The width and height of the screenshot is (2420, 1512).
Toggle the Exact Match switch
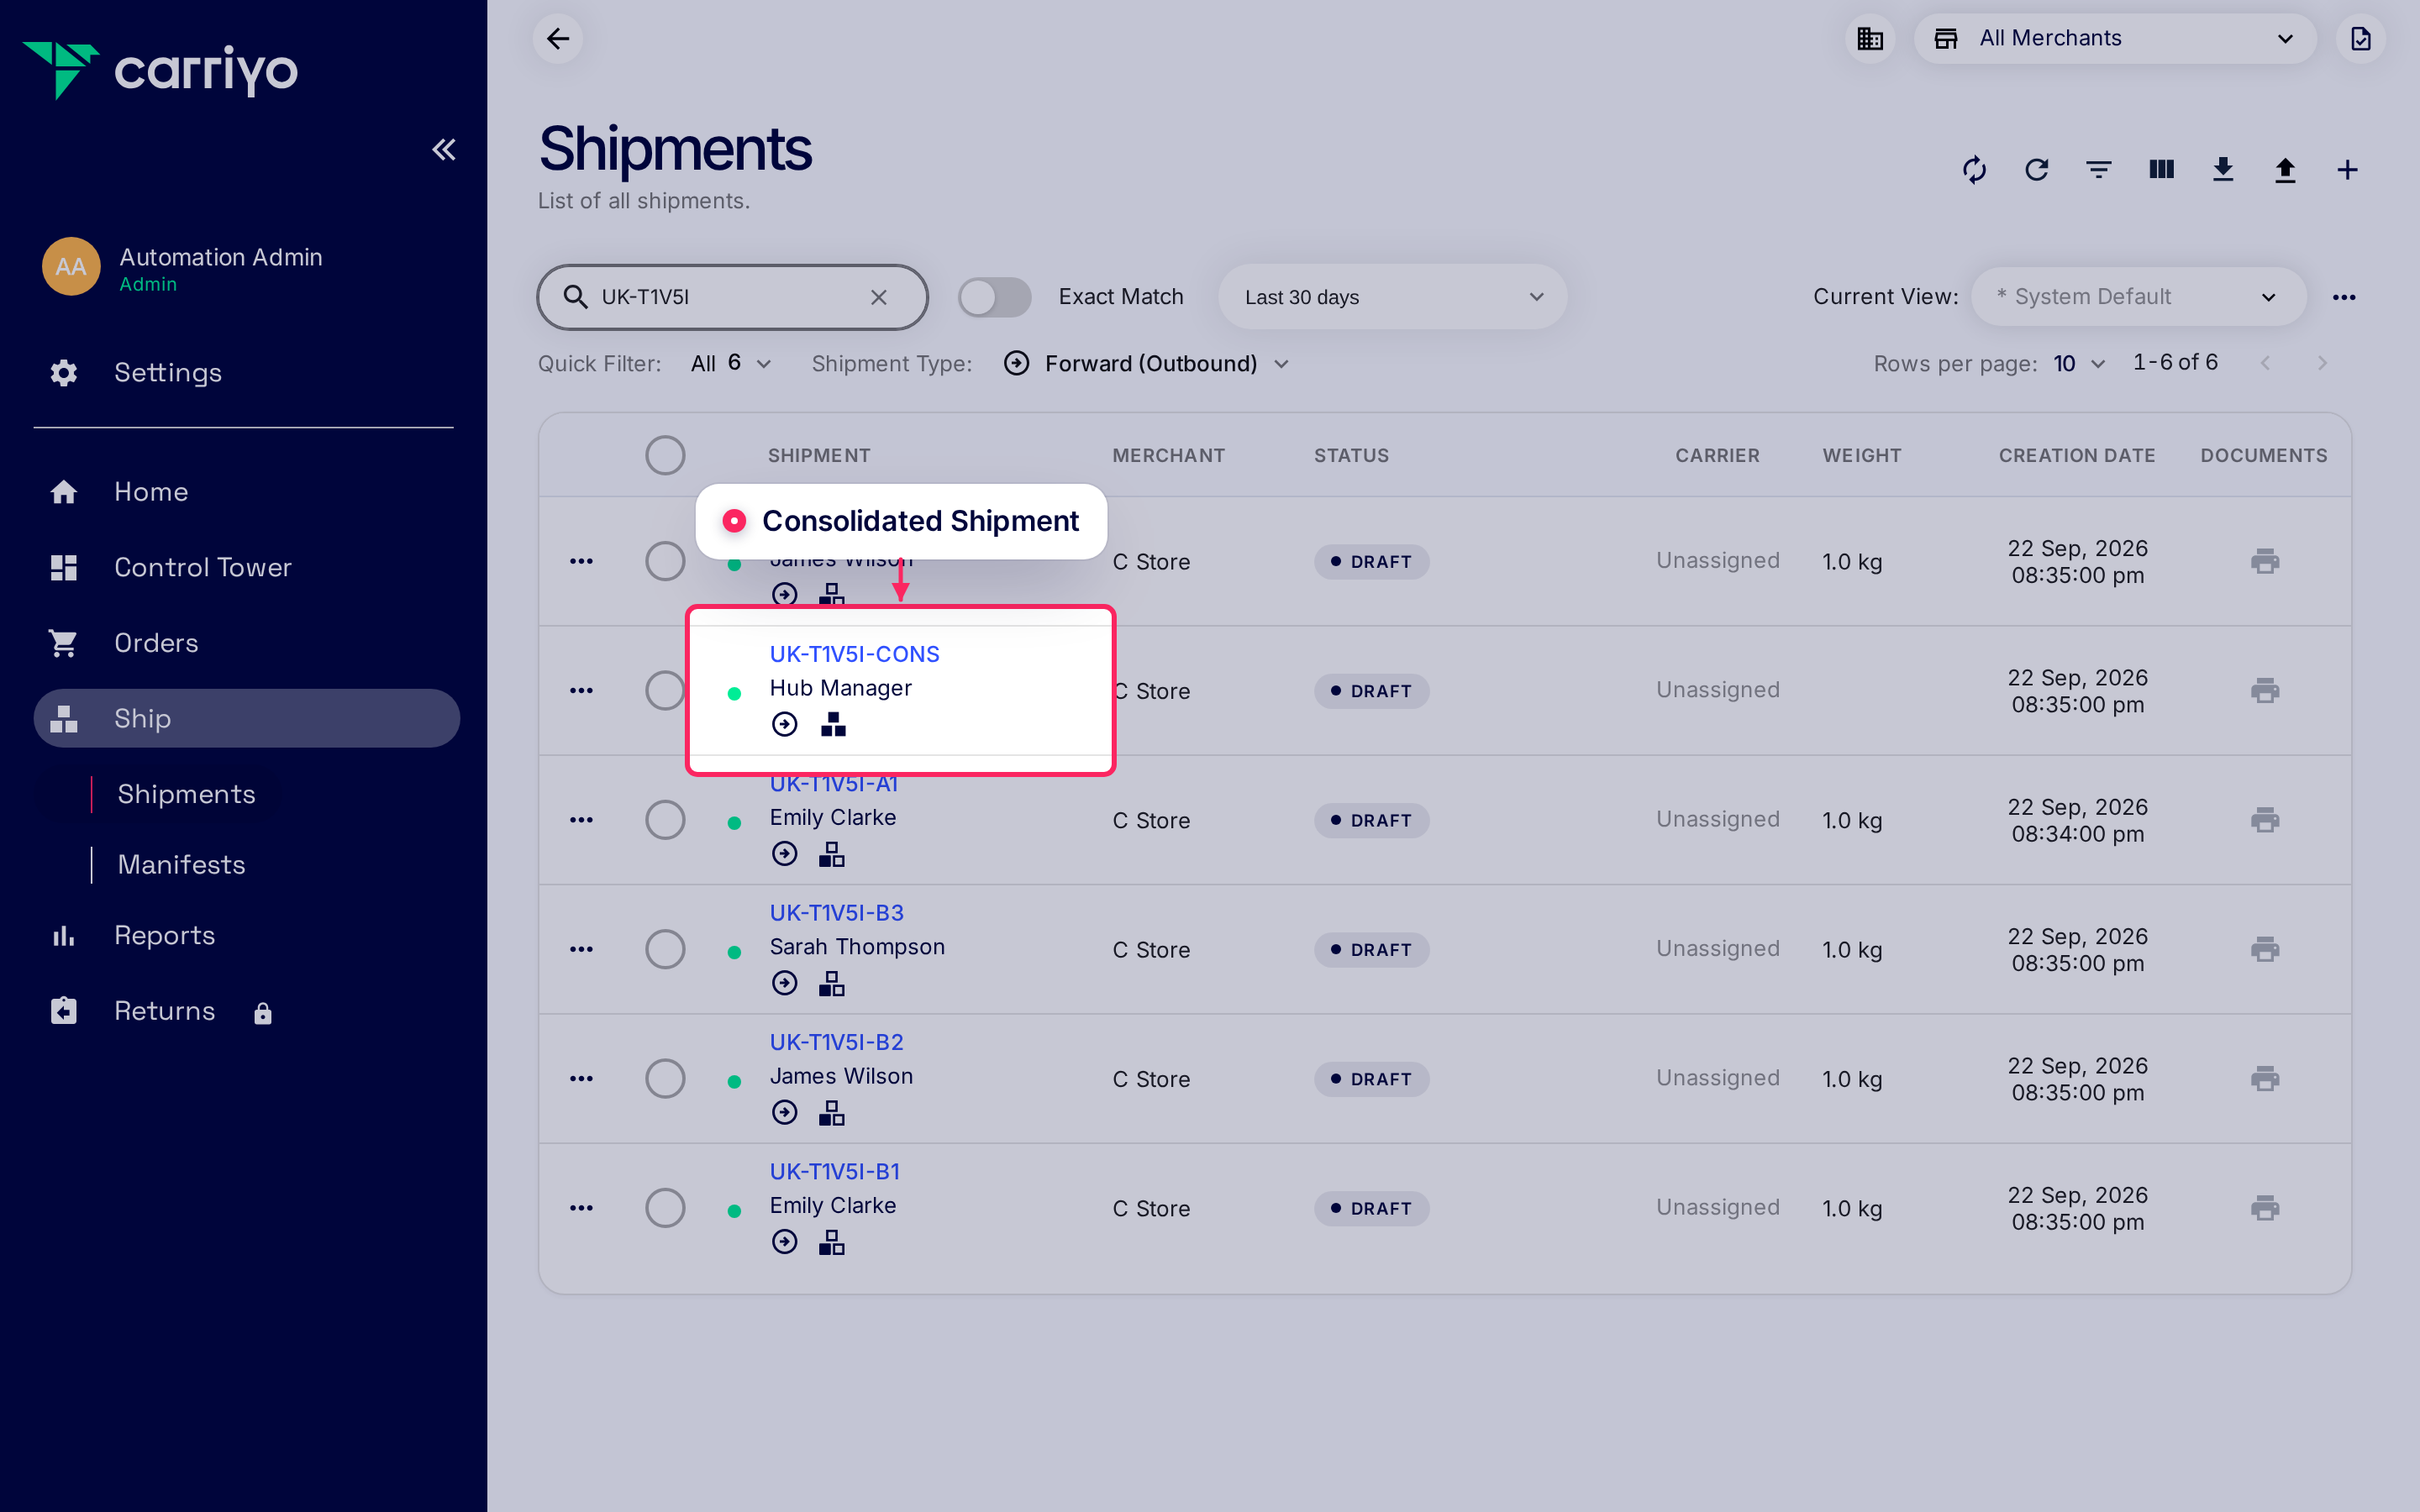pos(994,297)
